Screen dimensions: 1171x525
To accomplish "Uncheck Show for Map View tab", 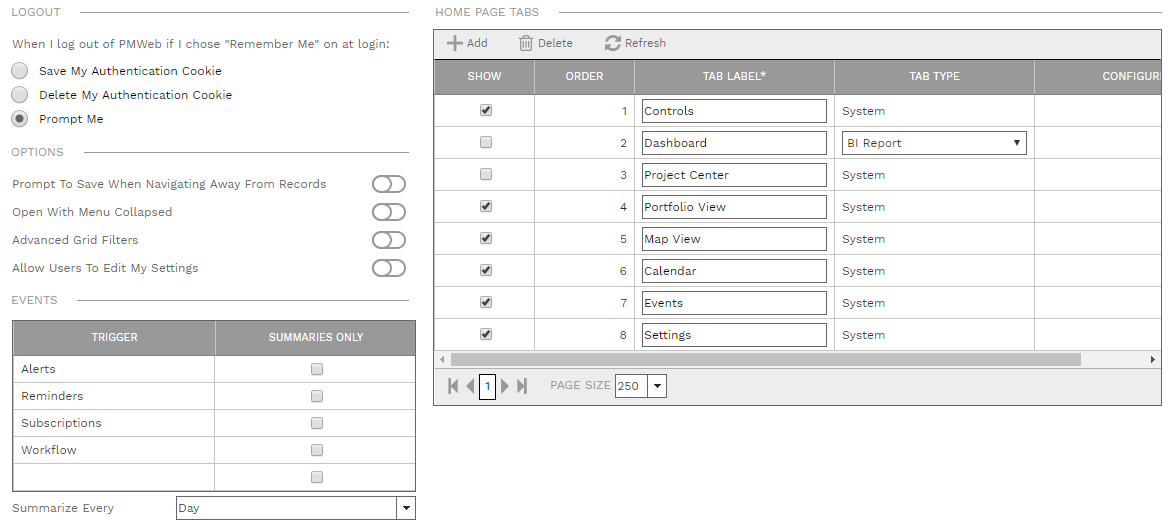I will [x=485, y=237].
